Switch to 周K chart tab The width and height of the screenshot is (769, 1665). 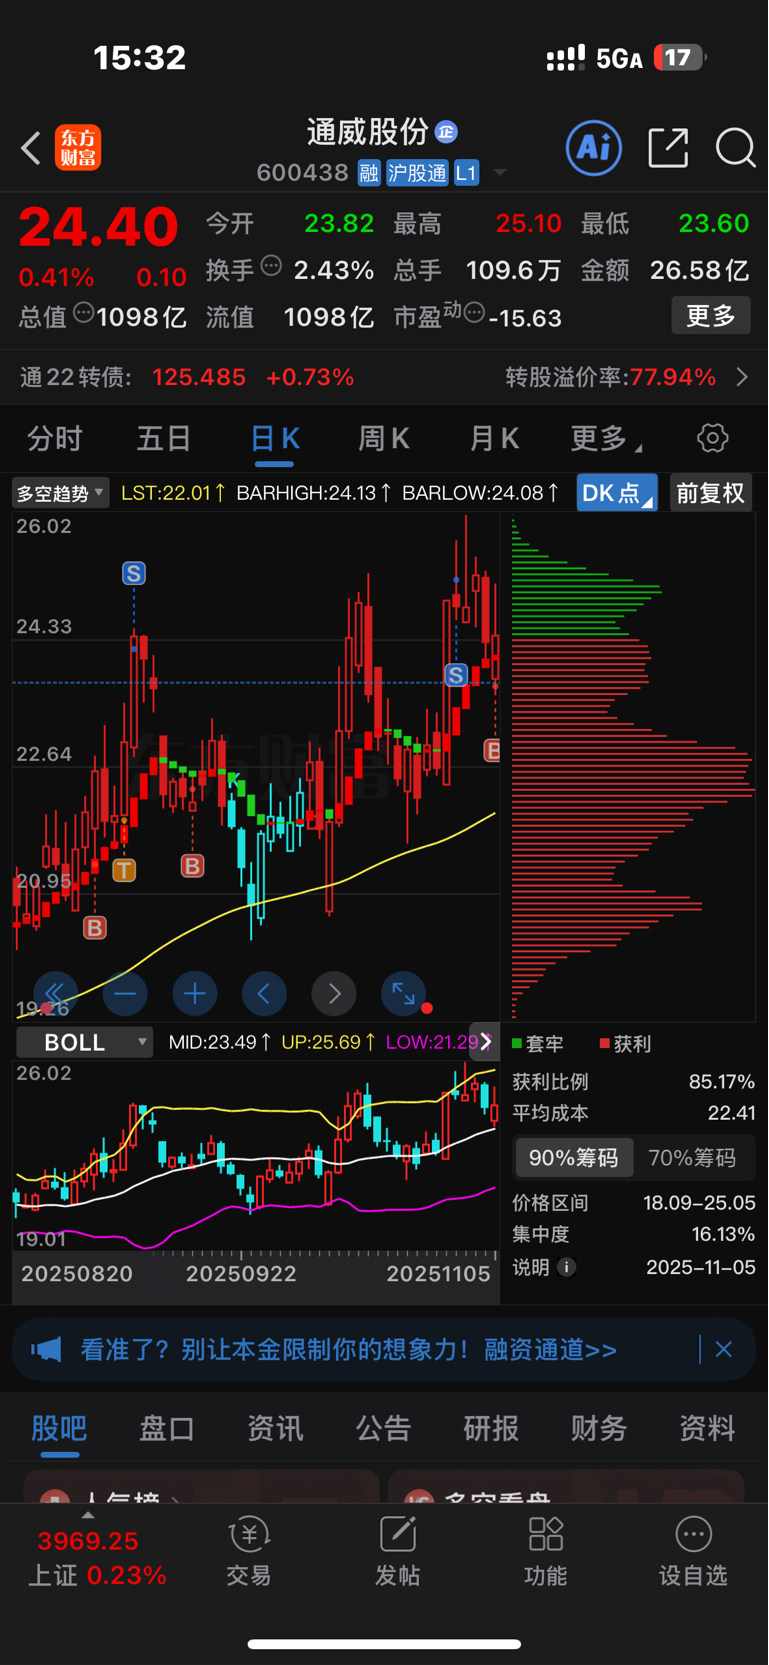pos(384,438)
